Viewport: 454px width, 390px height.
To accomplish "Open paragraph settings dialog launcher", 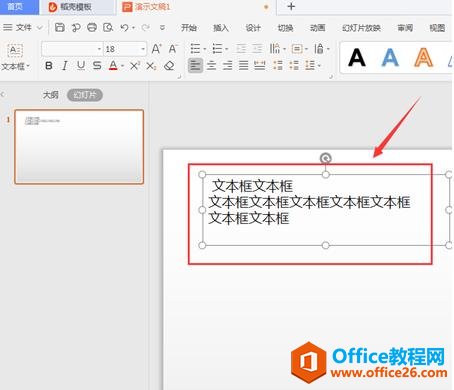I will click(x=331, y=77).
